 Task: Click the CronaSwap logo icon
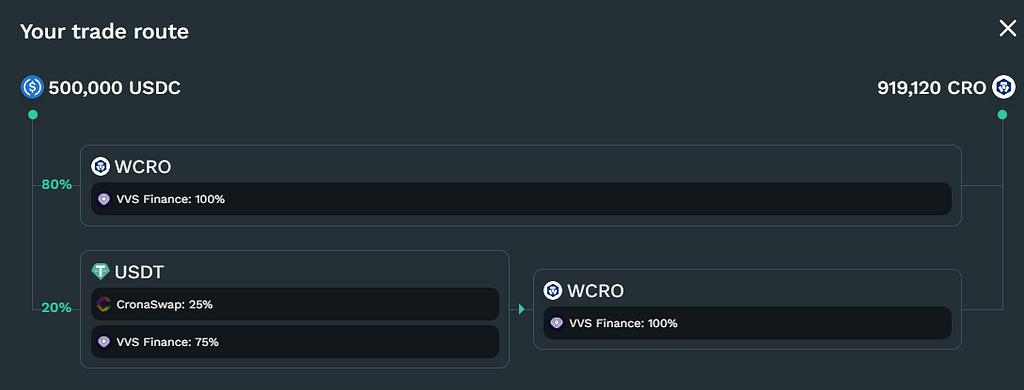pyautogui.click(x=104, y=304)
